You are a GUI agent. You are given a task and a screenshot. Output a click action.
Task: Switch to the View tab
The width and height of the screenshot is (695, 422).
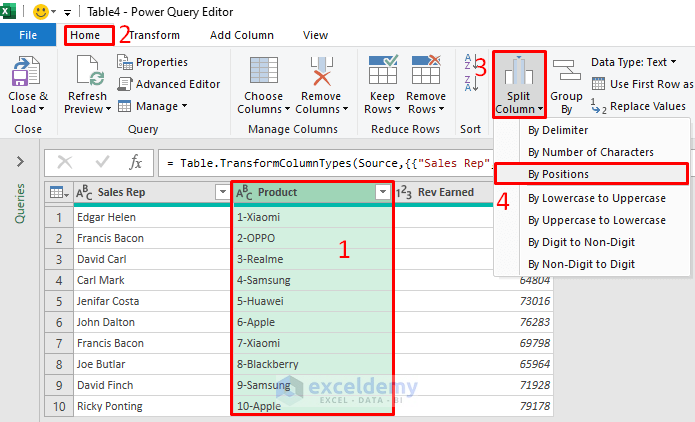316,35
